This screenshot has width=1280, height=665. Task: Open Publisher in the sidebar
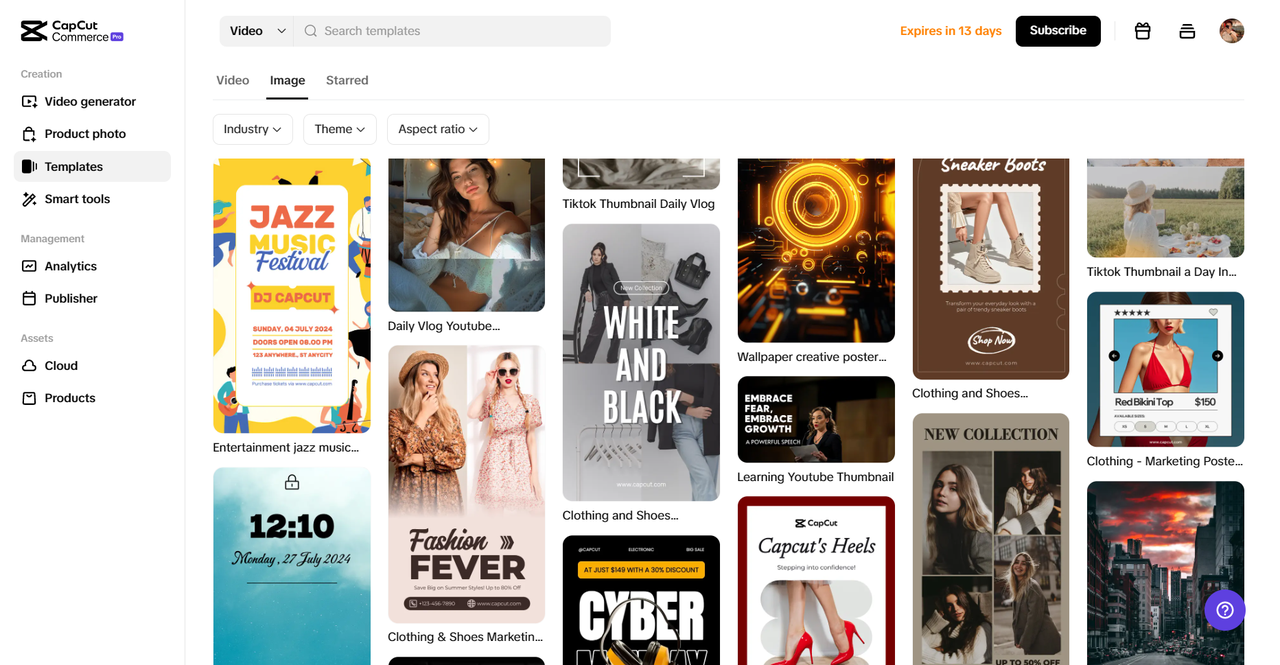point(92,298)
